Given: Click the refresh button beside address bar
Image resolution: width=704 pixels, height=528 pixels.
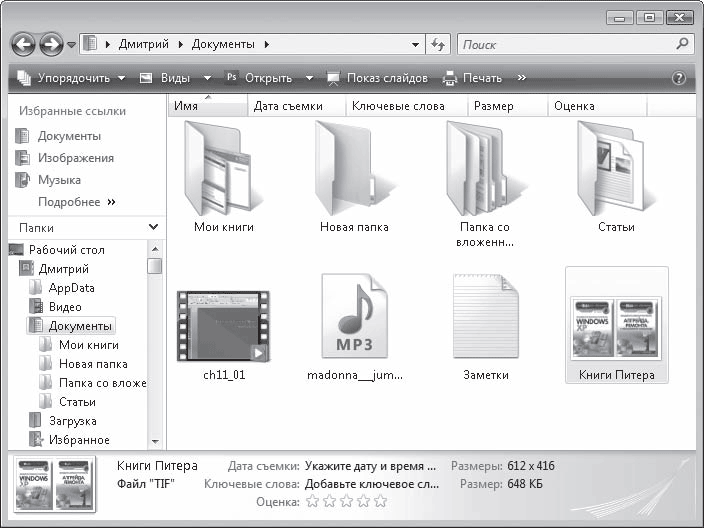Looking at the screenshot, I should point(437,45).
